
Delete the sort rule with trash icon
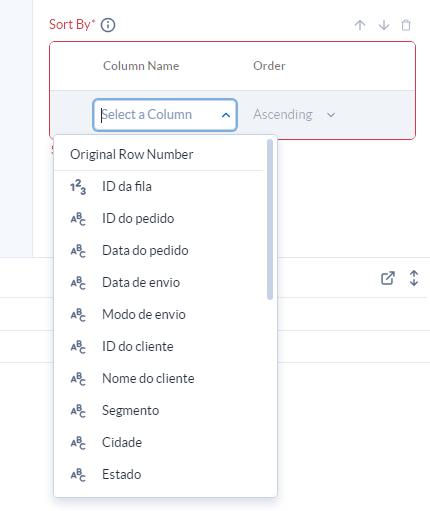tap(406, 25)
